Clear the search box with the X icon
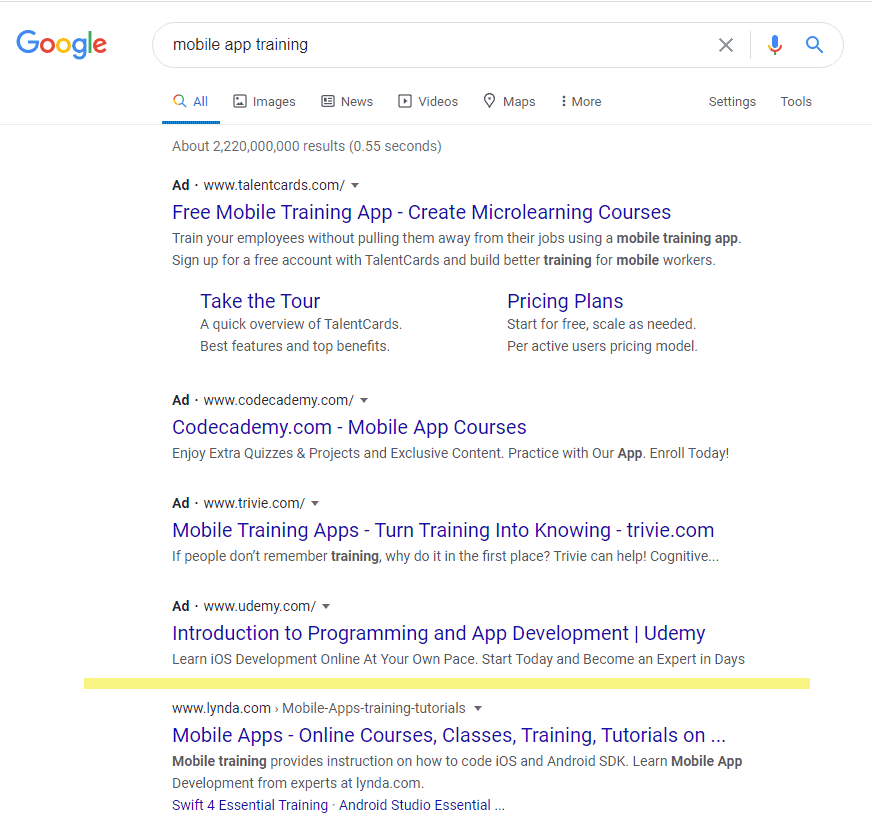This screenshot has width=872, height=833. point(726,45)
